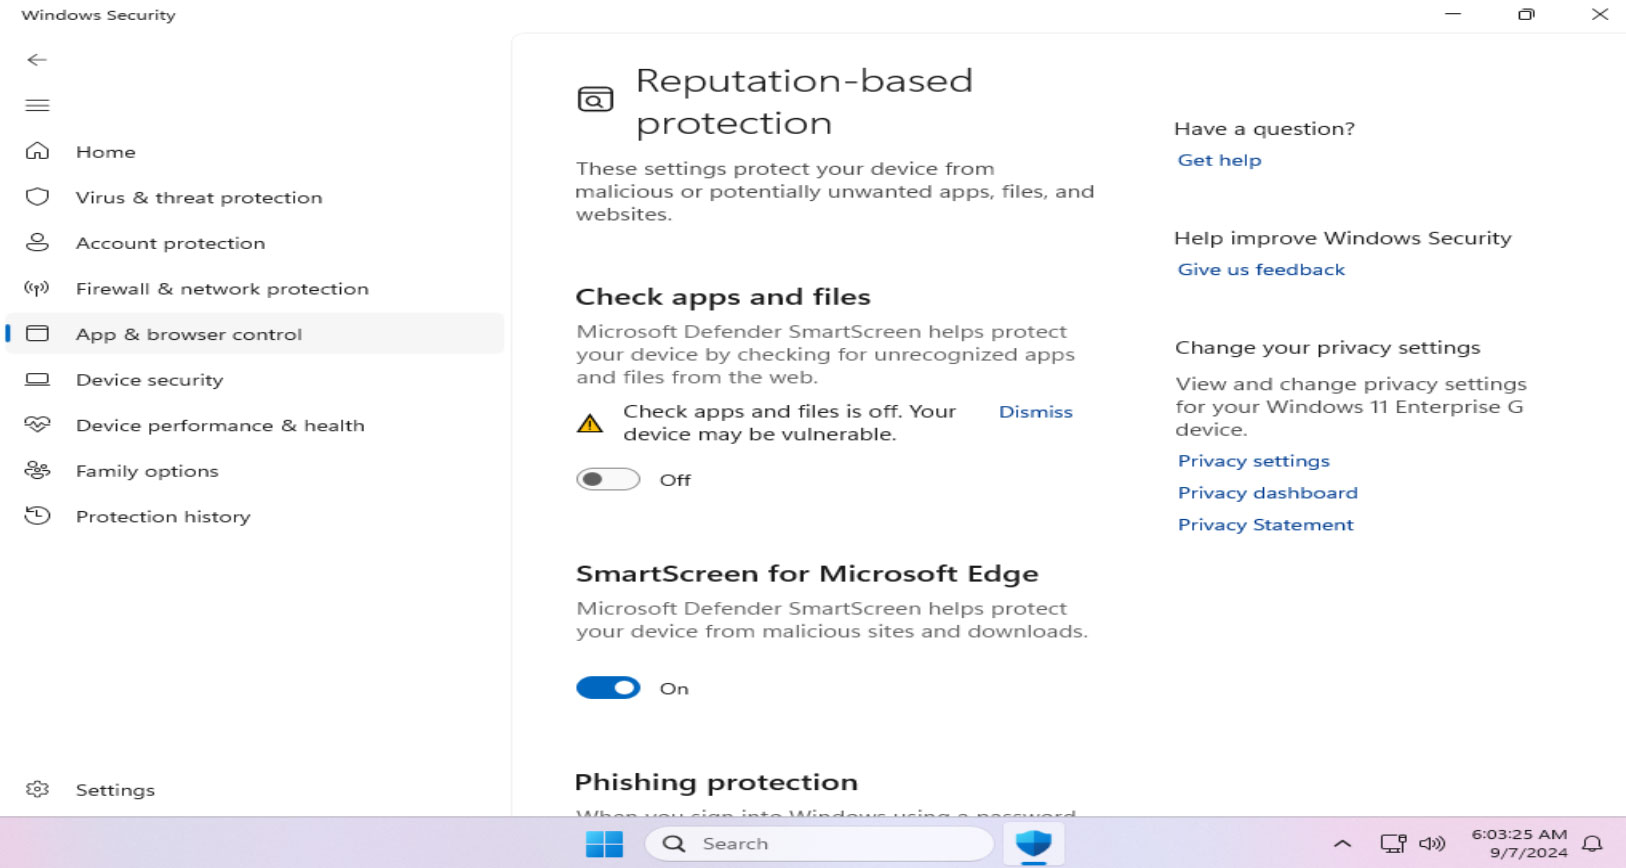Open Firewall & network protection page
The image size is (1626, 868).
(x=255, y=288)
